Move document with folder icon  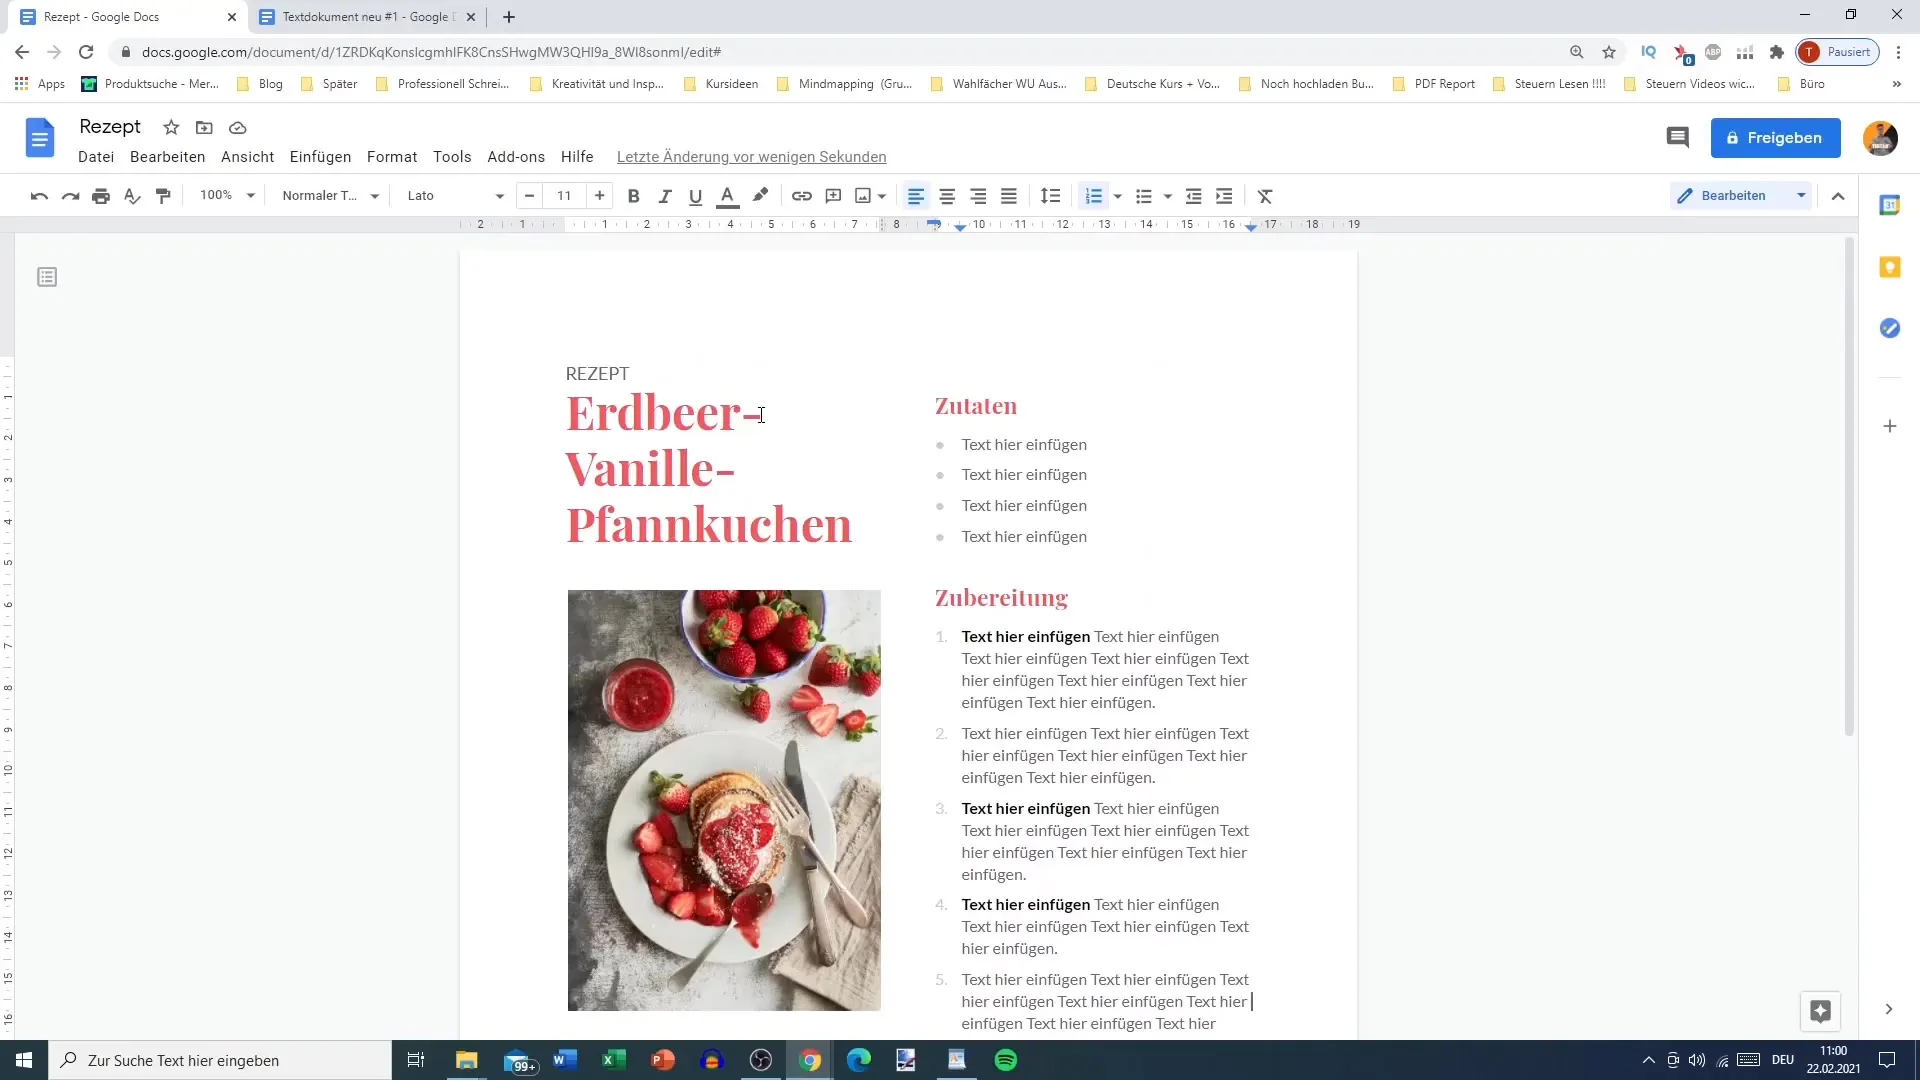(204, 128)
